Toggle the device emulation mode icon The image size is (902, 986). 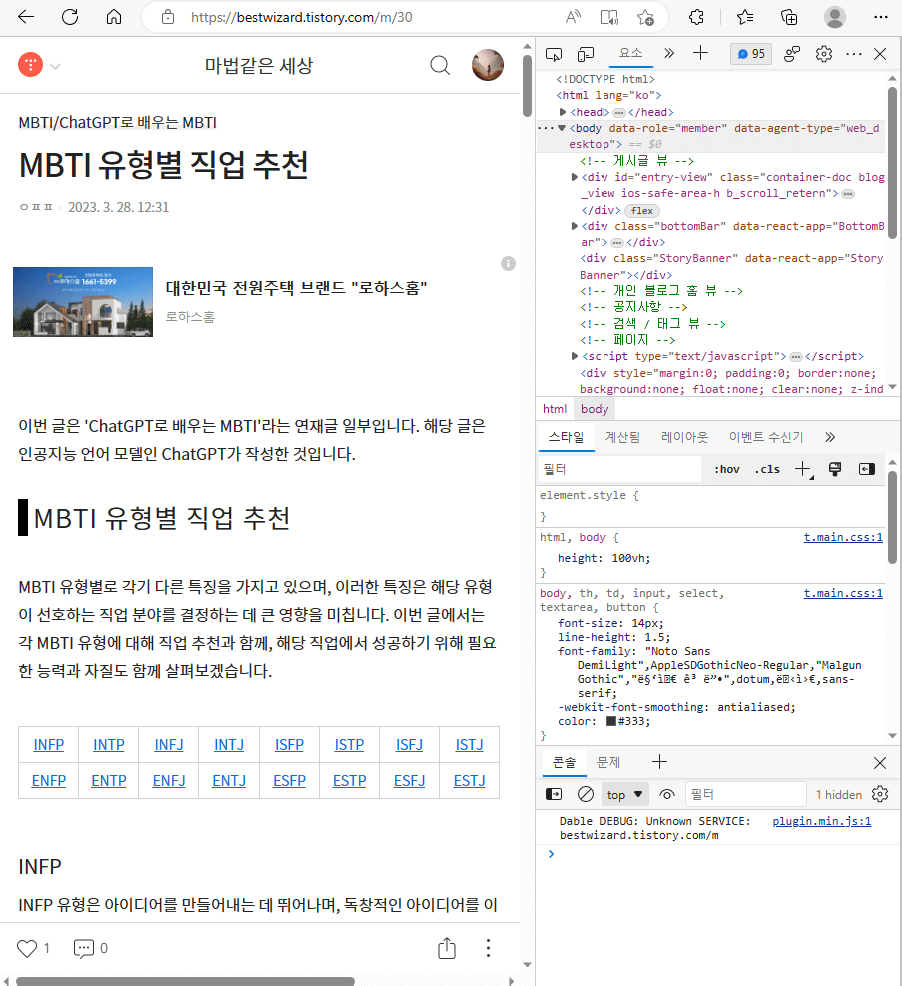pyautogui.click(x=585, y=55)
